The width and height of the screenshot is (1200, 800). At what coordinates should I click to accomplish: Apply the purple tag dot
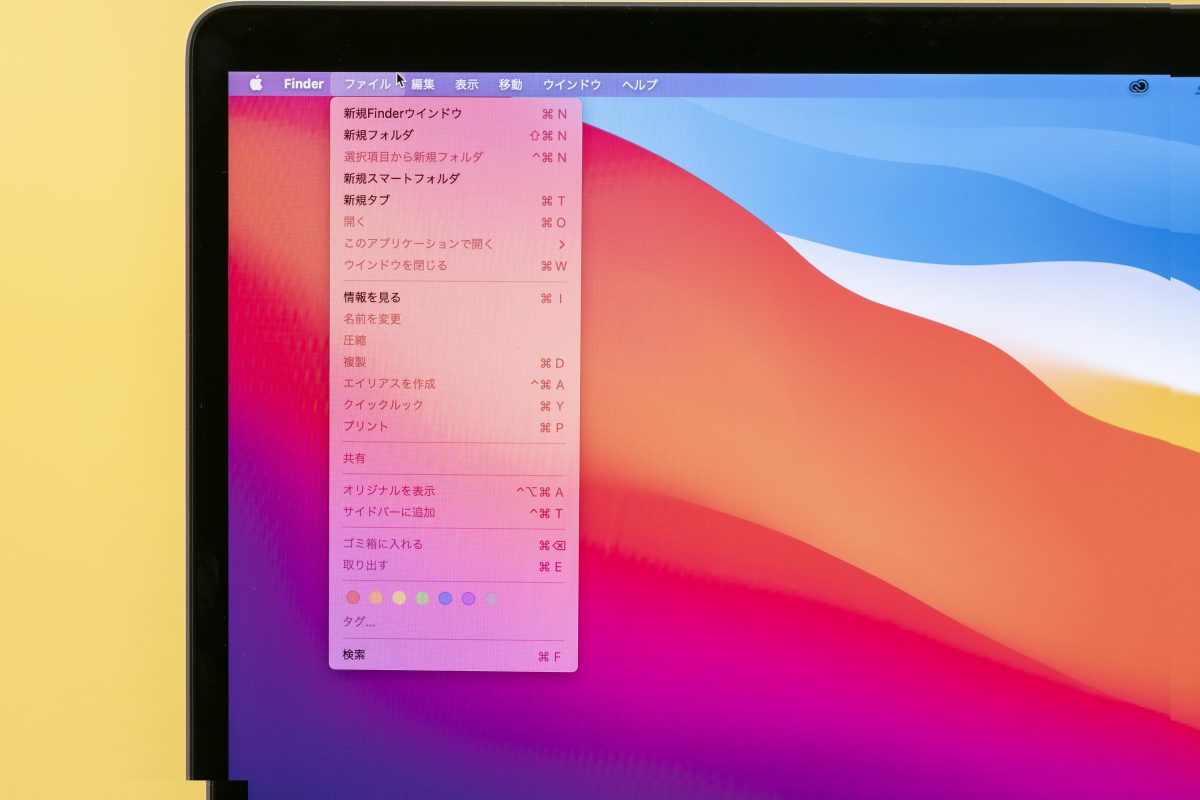tap(468, 598)
